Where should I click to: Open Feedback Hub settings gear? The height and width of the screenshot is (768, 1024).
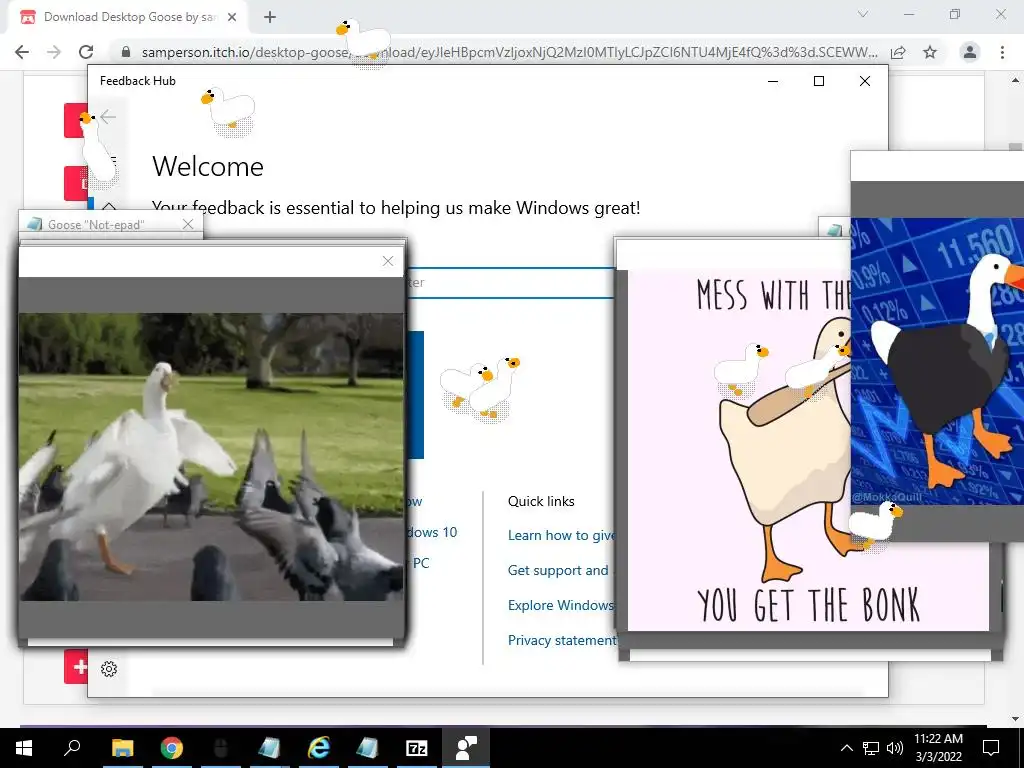(x=109, y=669)
